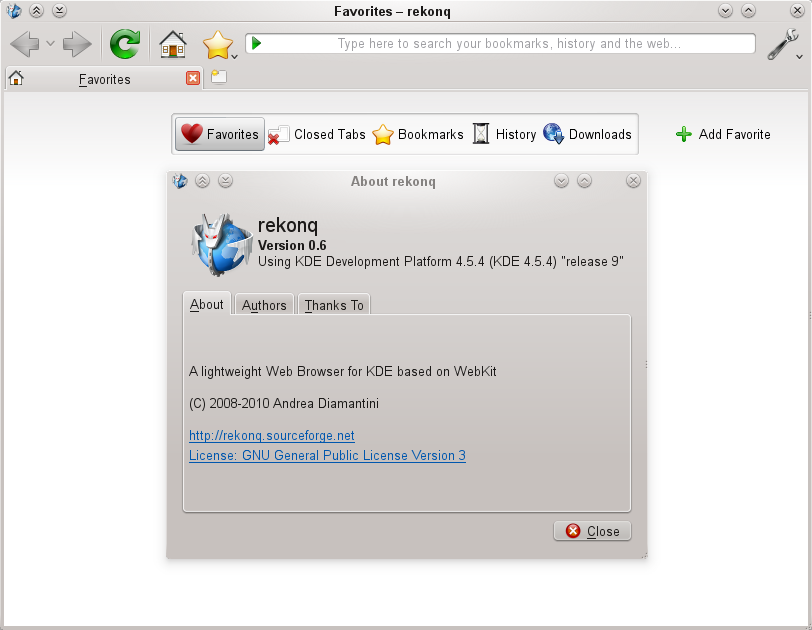Reload the page with green refresh icon
This screenshot has width=812, height=630.
(x=125, y=43)
